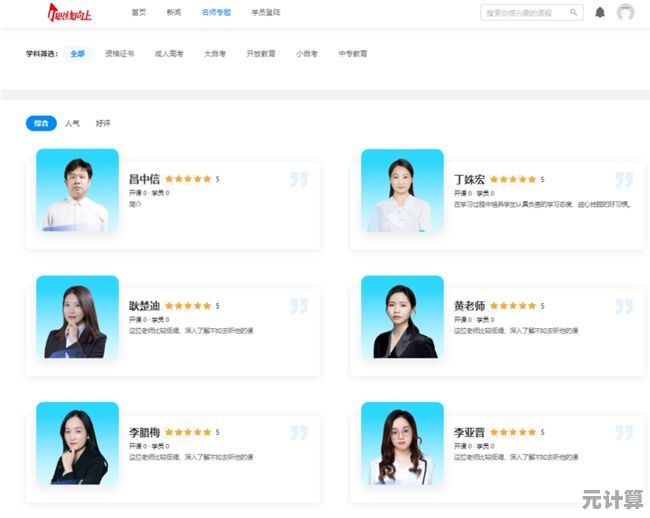Click the notification bell icon
This screenshot has height=518, width=650.
600,13
